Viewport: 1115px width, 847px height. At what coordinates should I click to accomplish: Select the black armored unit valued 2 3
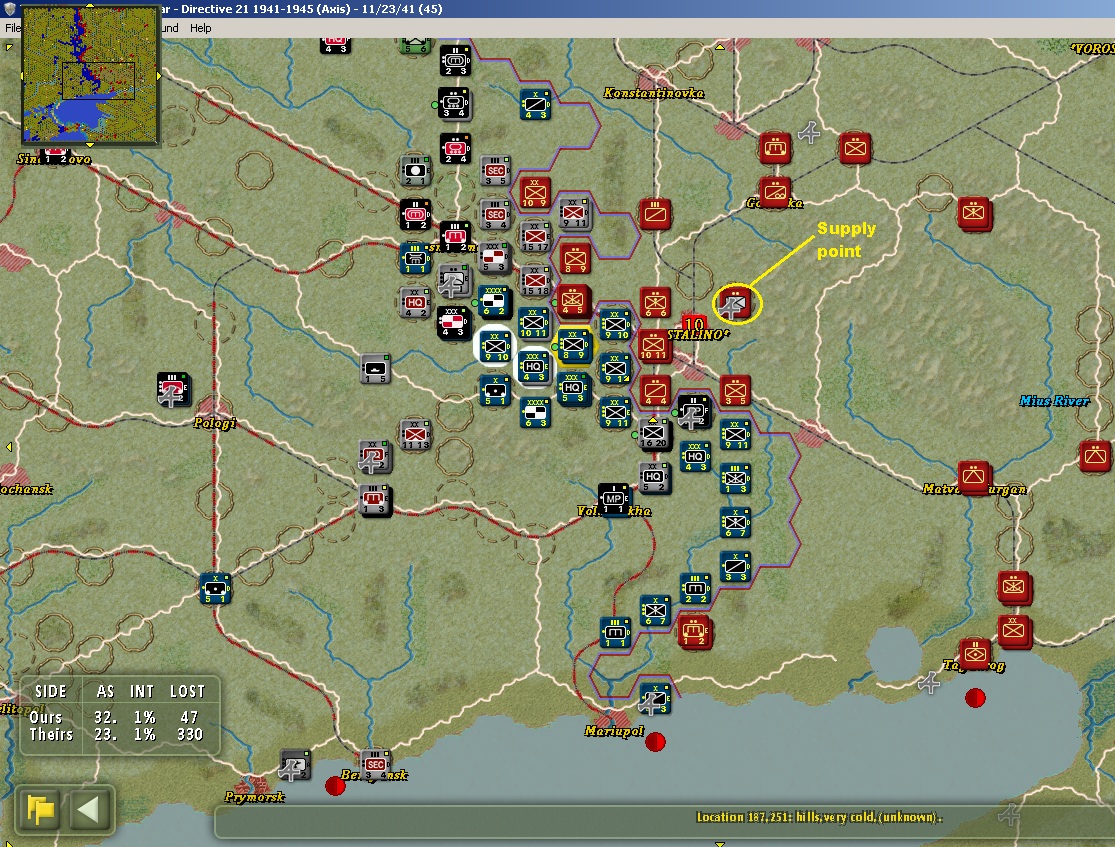click(x=455, y=61)
